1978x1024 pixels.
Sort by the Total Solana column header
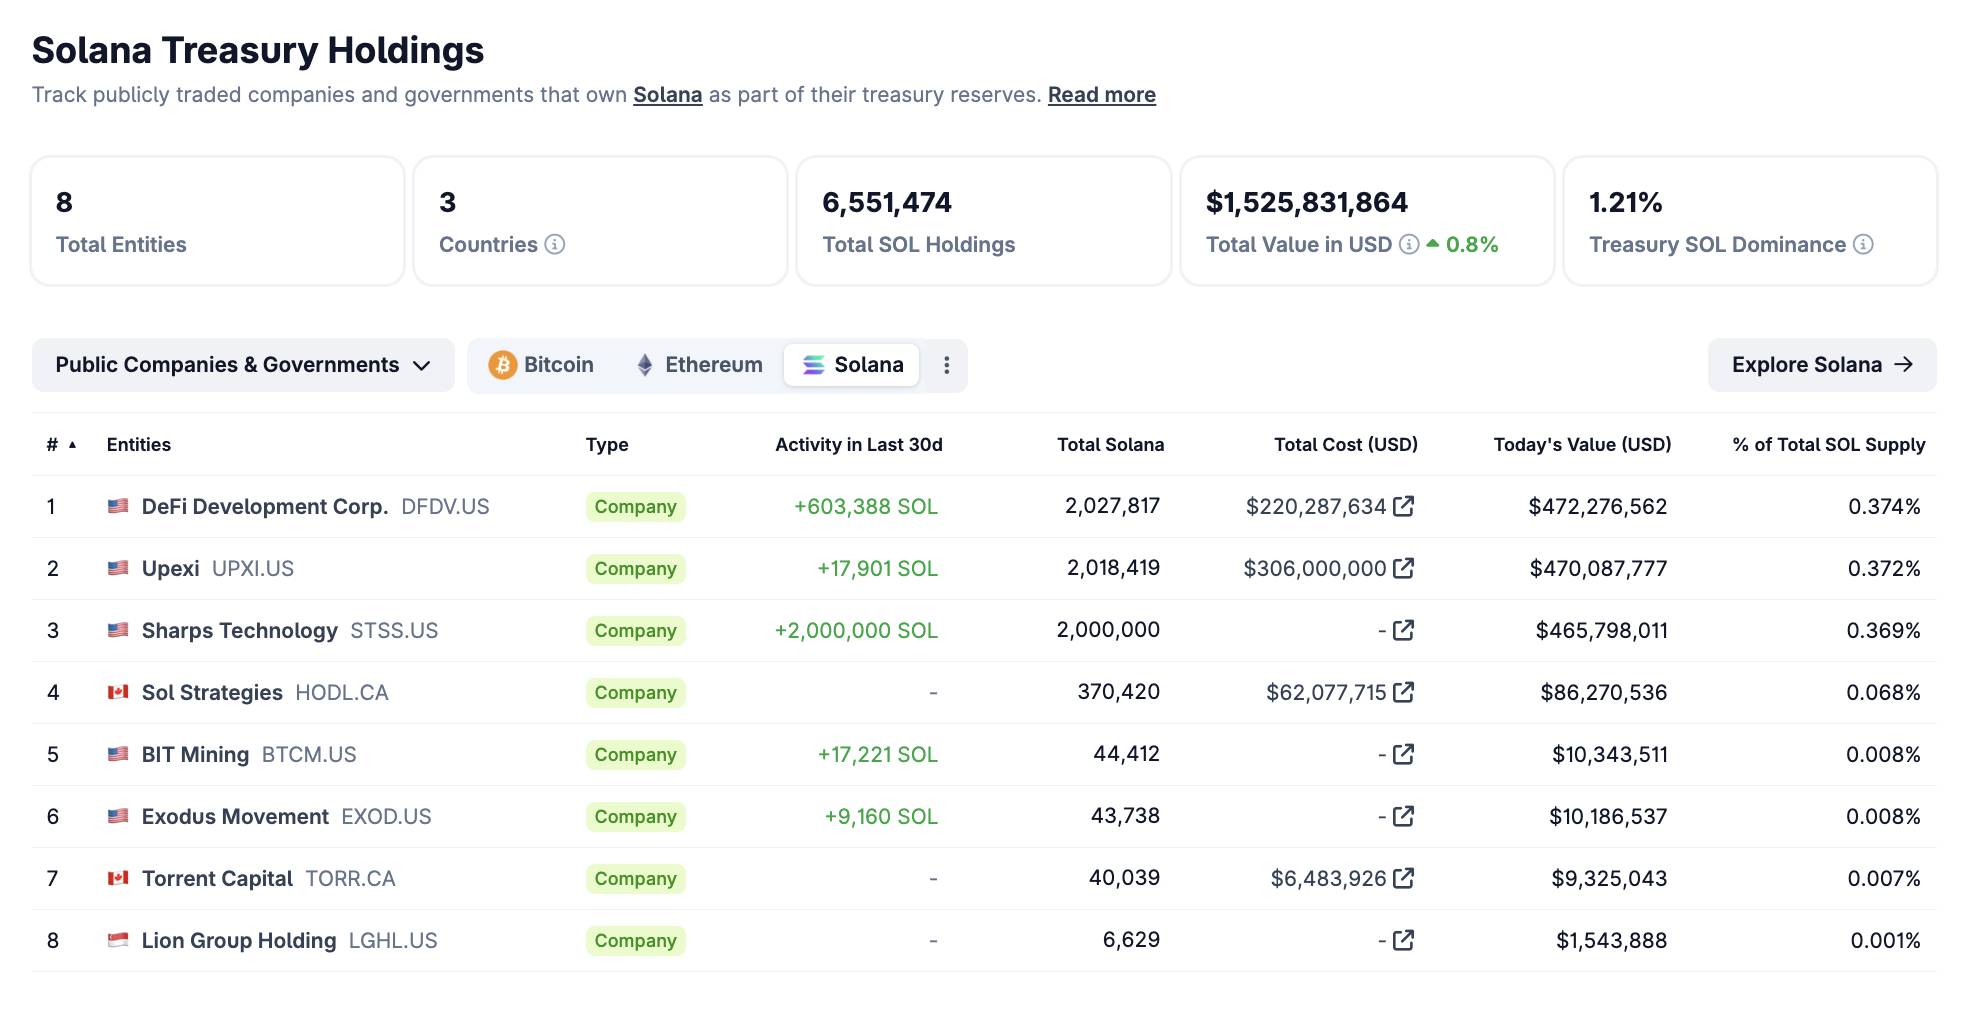pyautogui.click(x=1111, y=445)
